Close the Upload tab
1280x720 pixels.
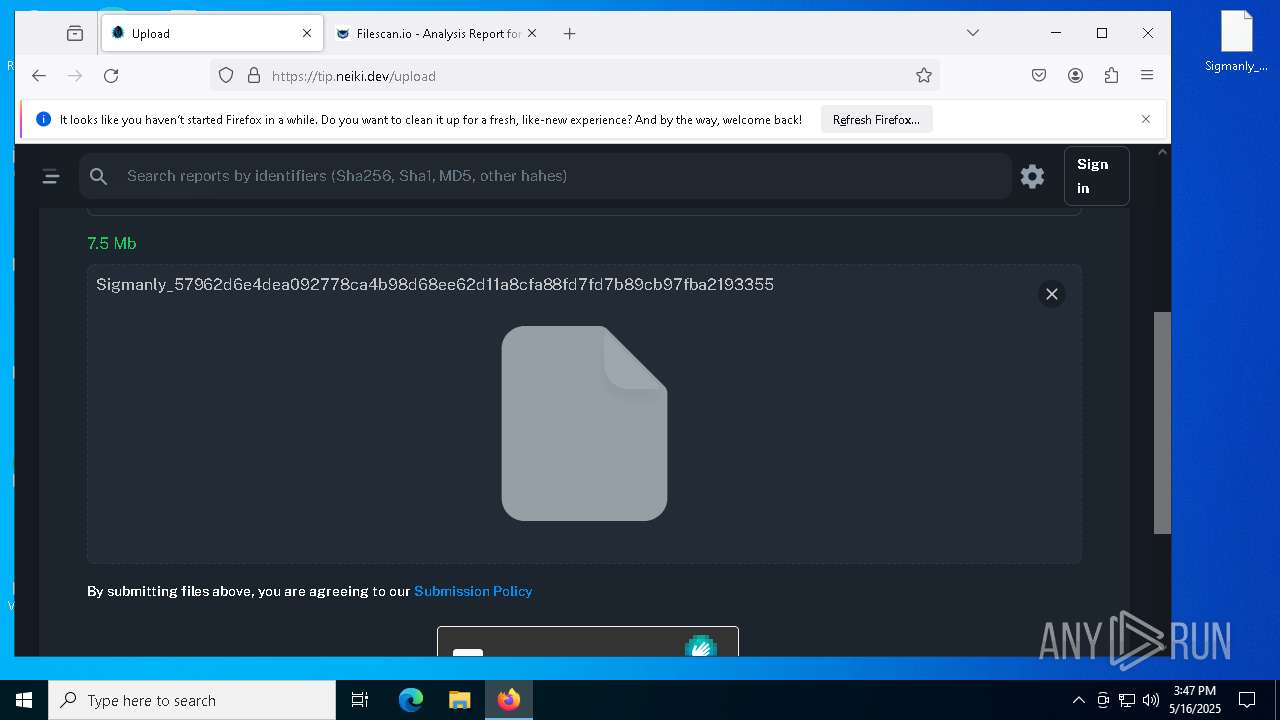click(x=307, y=33)
